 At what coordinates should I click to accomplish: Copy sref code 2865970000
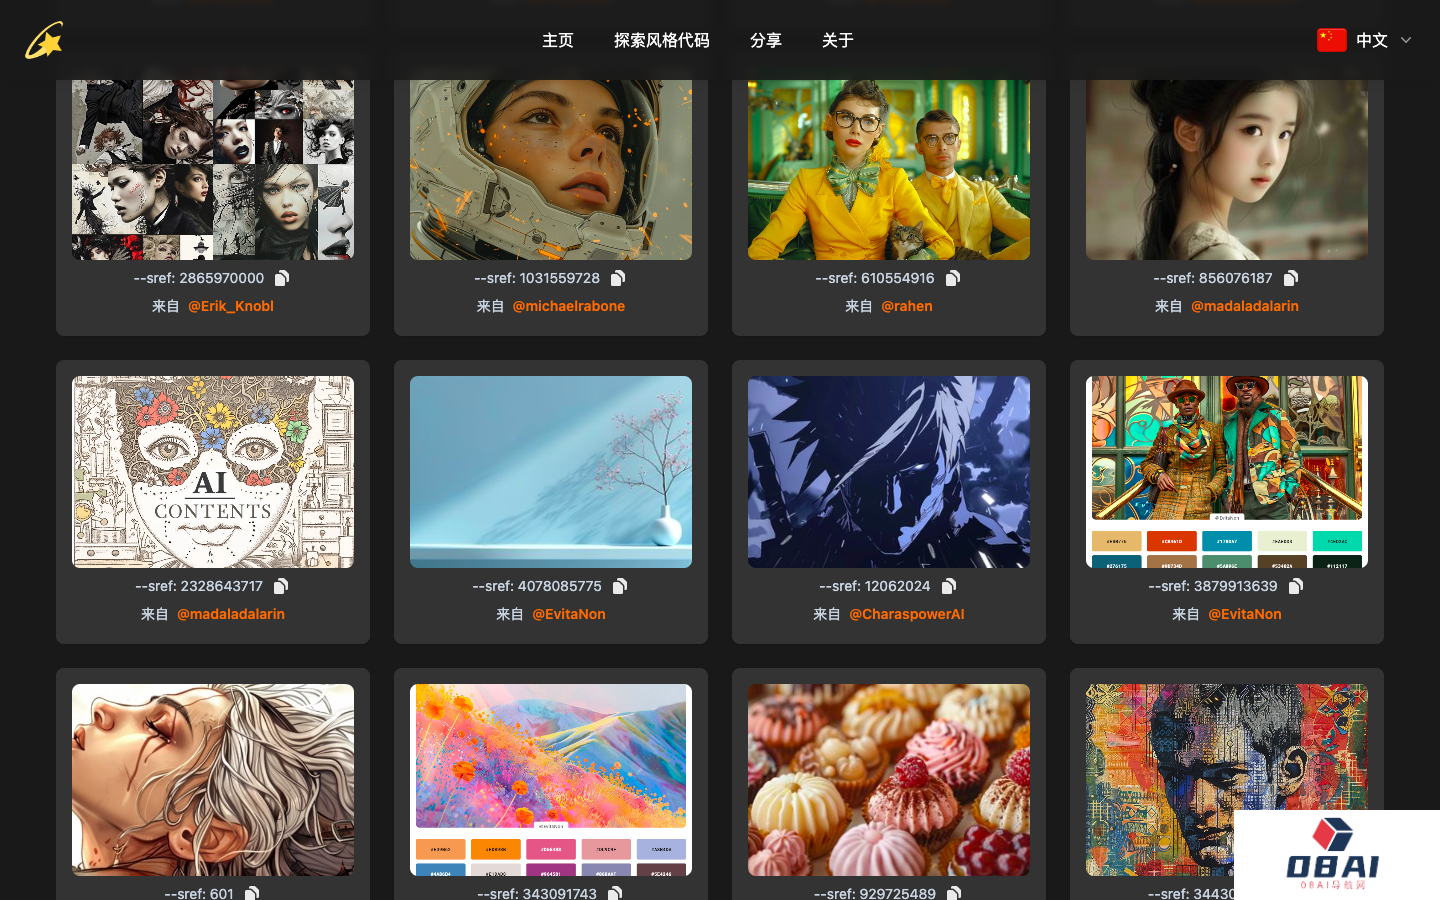(x=282, y=278)
